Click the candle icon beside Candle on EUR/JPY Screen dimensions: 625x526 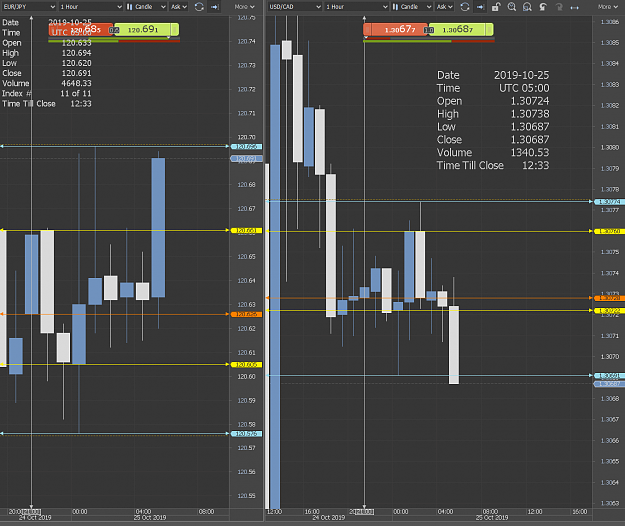pyautogui.click(x=130, y=6)
